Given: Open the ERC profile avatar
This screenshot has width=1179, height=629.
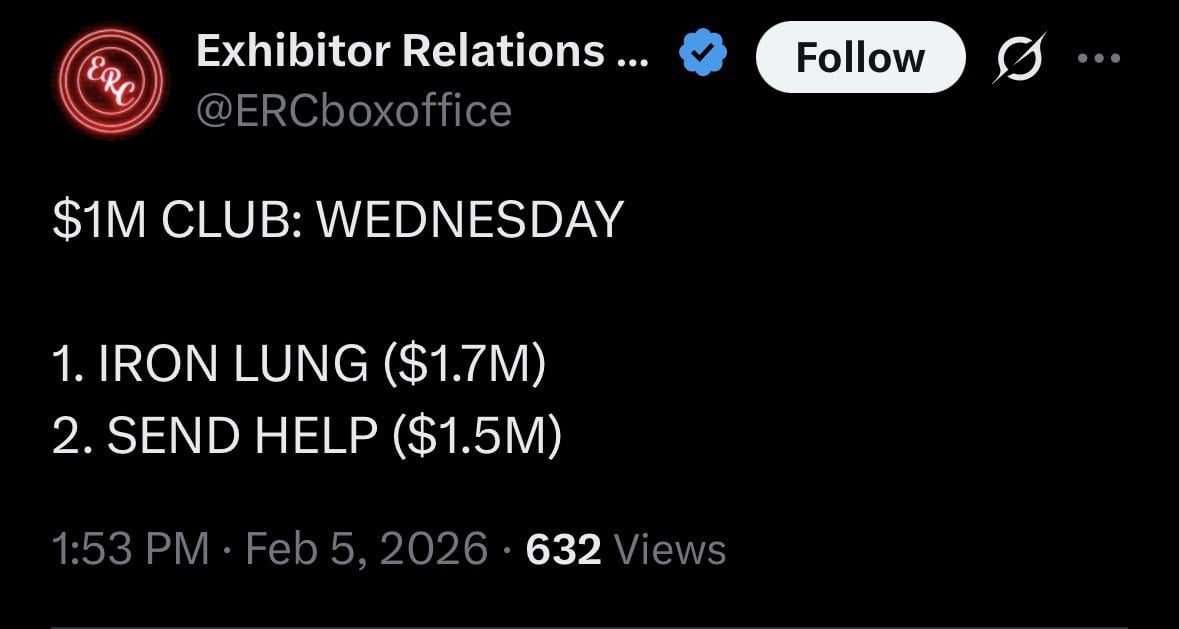Looking at the screenshot, I should pos(109,81).
